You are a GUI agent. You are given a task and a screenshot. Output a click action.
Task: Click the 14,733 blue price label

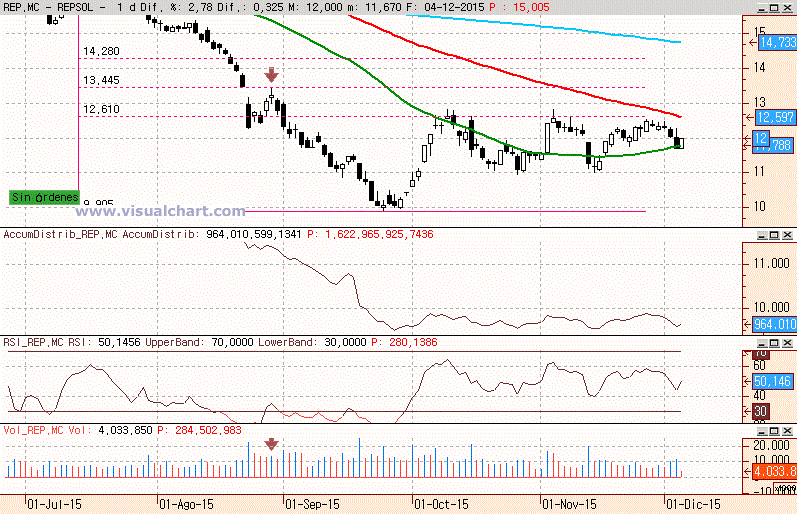pyautogui.click(x=777, y=43)
